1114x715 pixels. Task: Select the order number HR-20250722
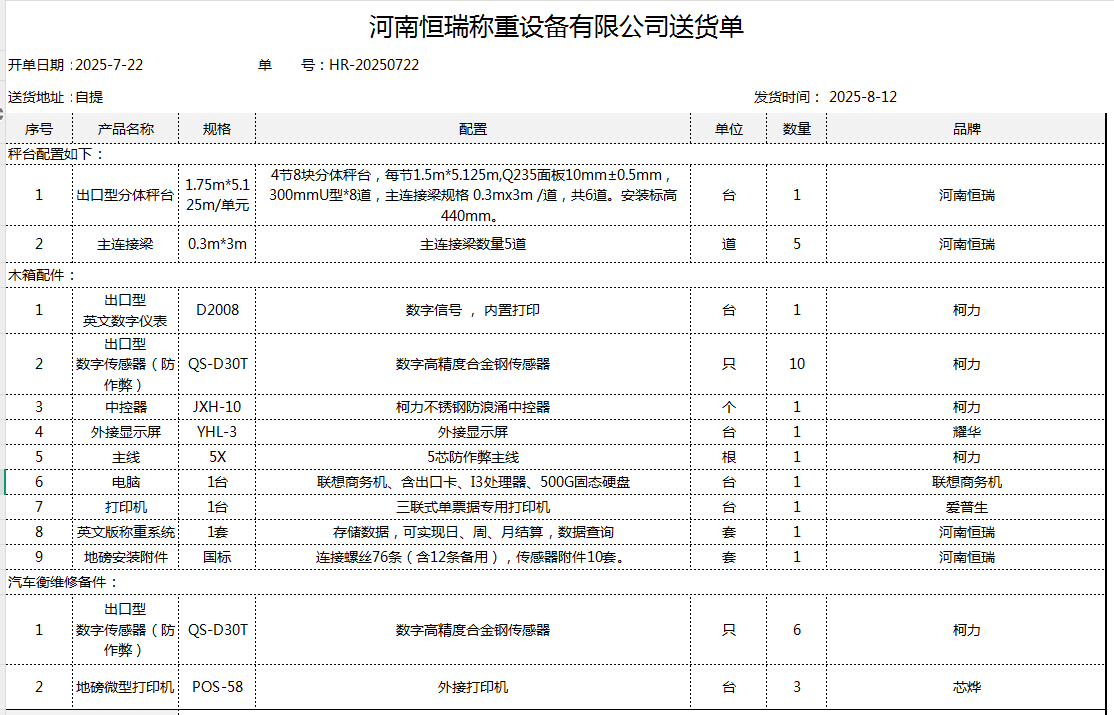point(374,65)
